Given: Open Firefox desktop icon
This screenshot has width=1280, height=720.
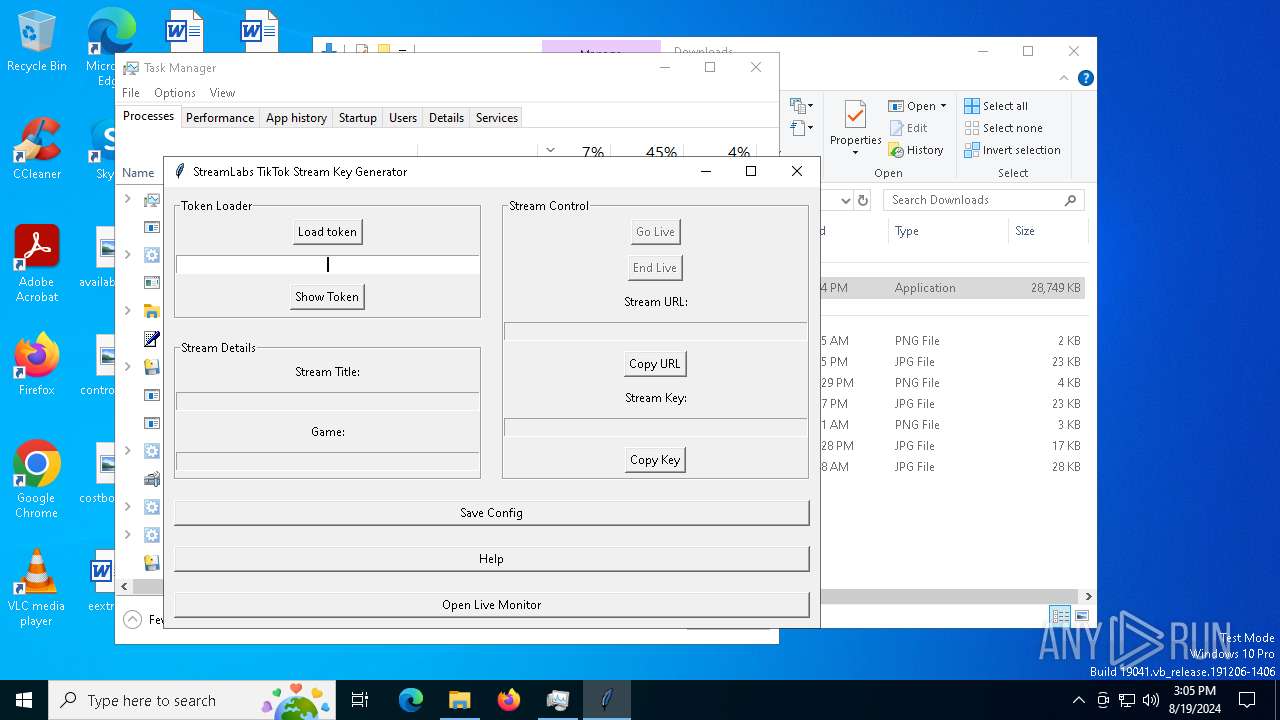Looking at the screenshot, I should pyautogui.click(x=37, y=365).
